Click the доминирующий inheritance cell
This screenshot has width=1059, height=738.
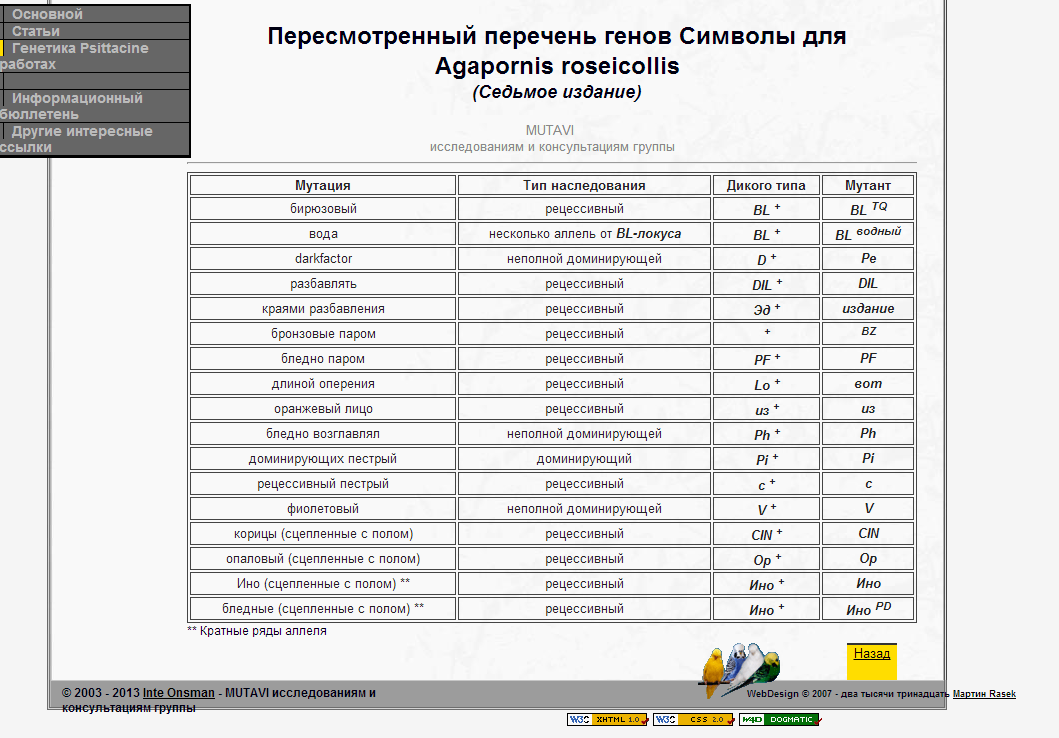[584, 458]
